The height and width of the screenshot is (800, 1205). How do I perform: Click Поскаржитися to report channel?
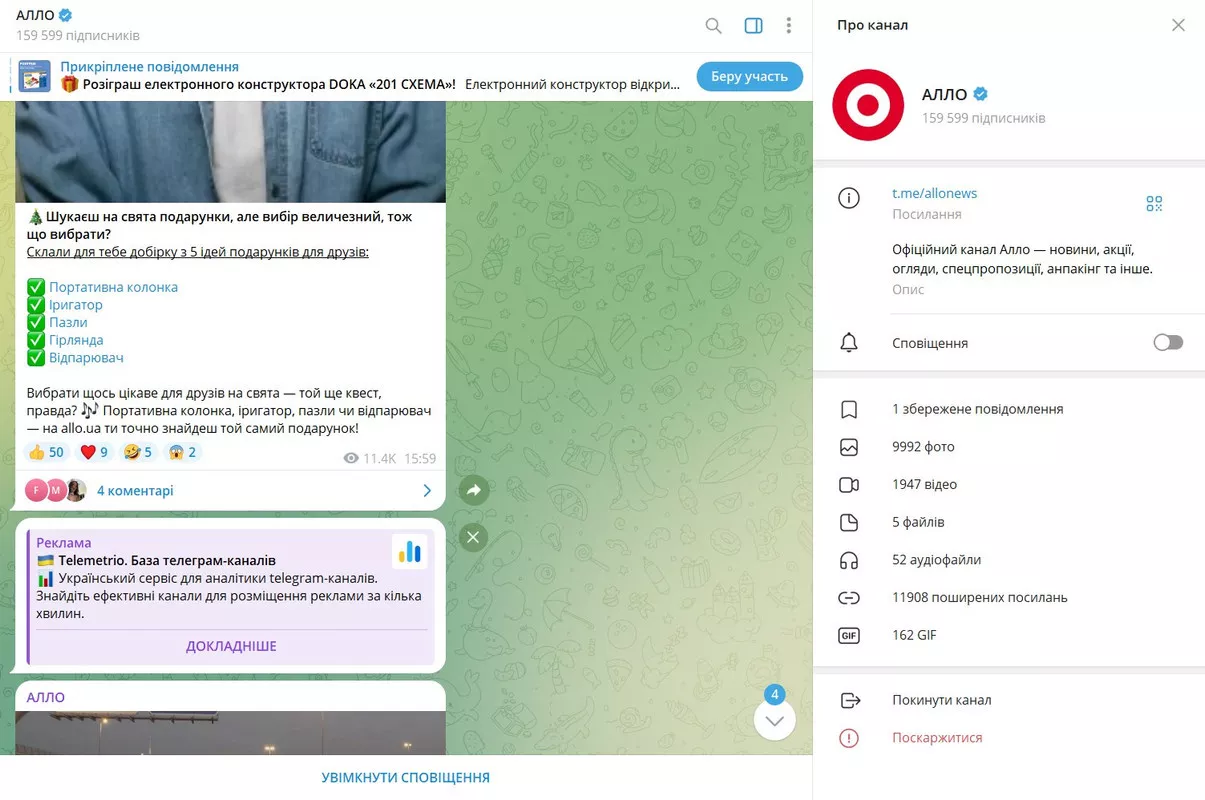(x=937, y=738)
